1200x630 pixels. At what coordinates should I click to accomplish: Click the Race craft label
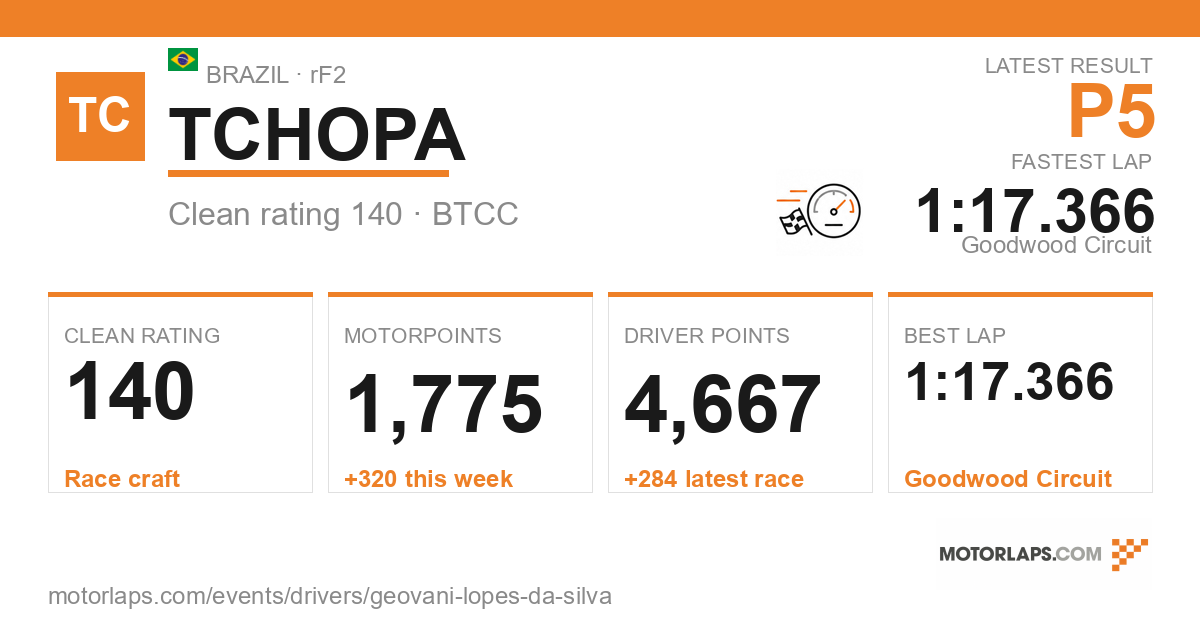pyautogui.click(x=122, y=479)
